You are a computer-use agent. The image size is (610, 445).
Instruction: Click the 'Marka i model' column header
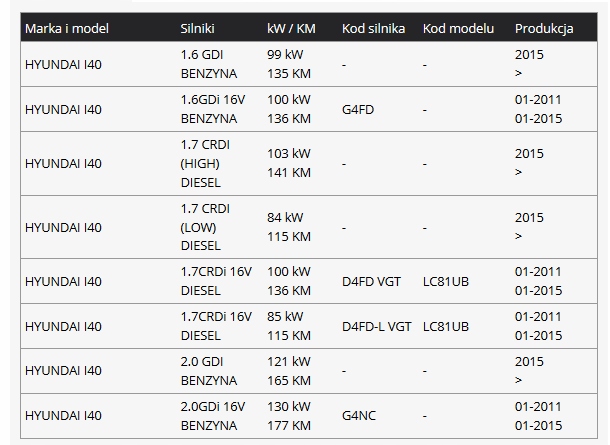pos(65,29)
